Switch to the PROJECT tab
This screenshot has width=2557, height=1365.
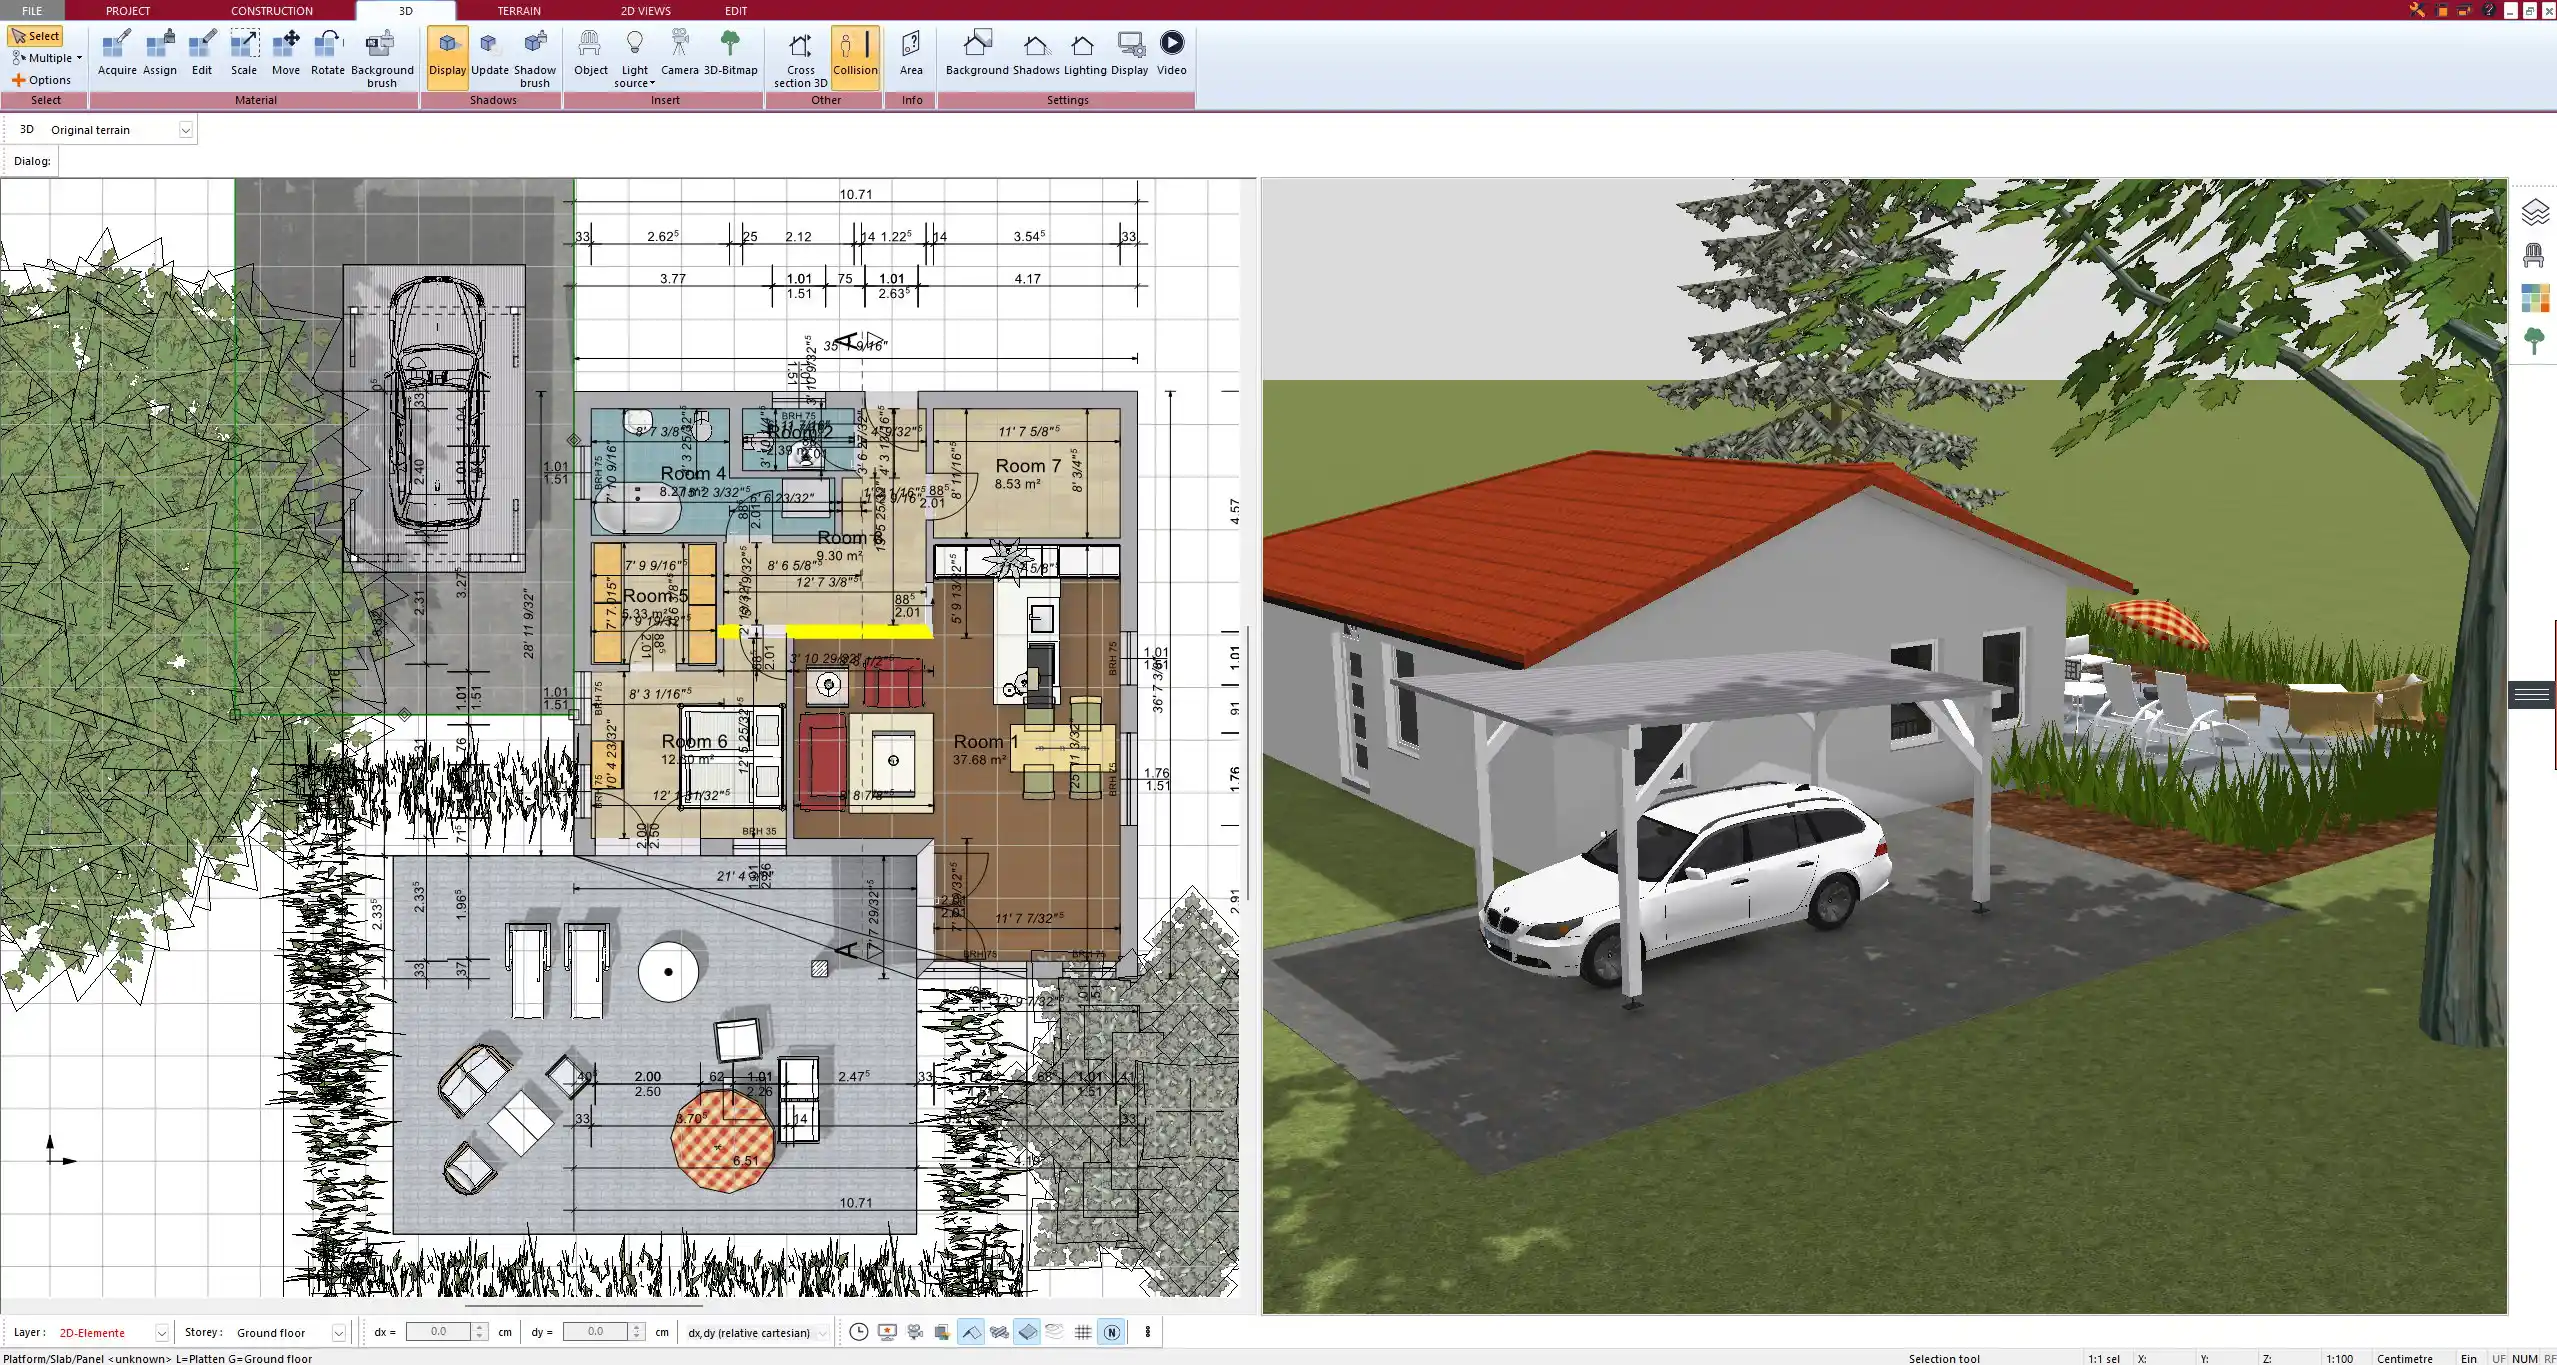pos(128,11)
